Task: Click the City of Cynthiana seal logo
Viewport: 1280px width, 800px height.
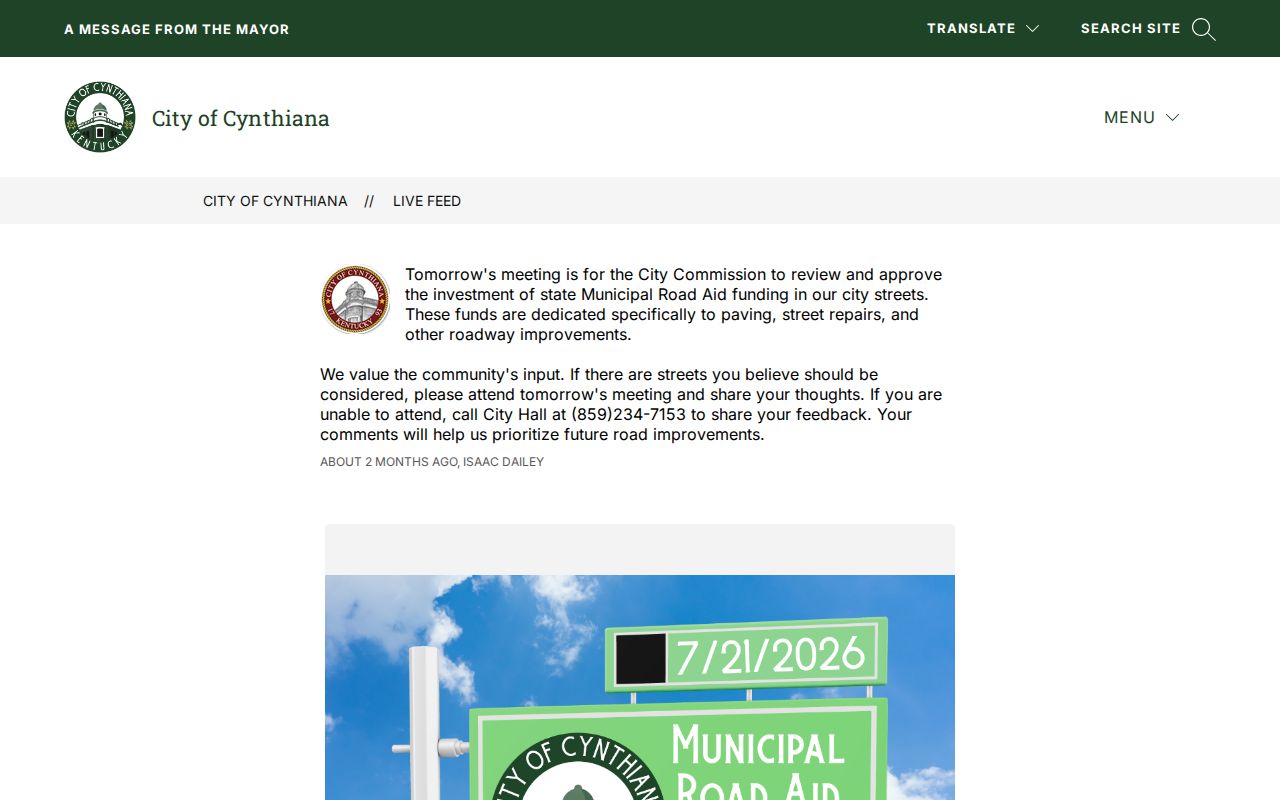Action: click(100, 117)
